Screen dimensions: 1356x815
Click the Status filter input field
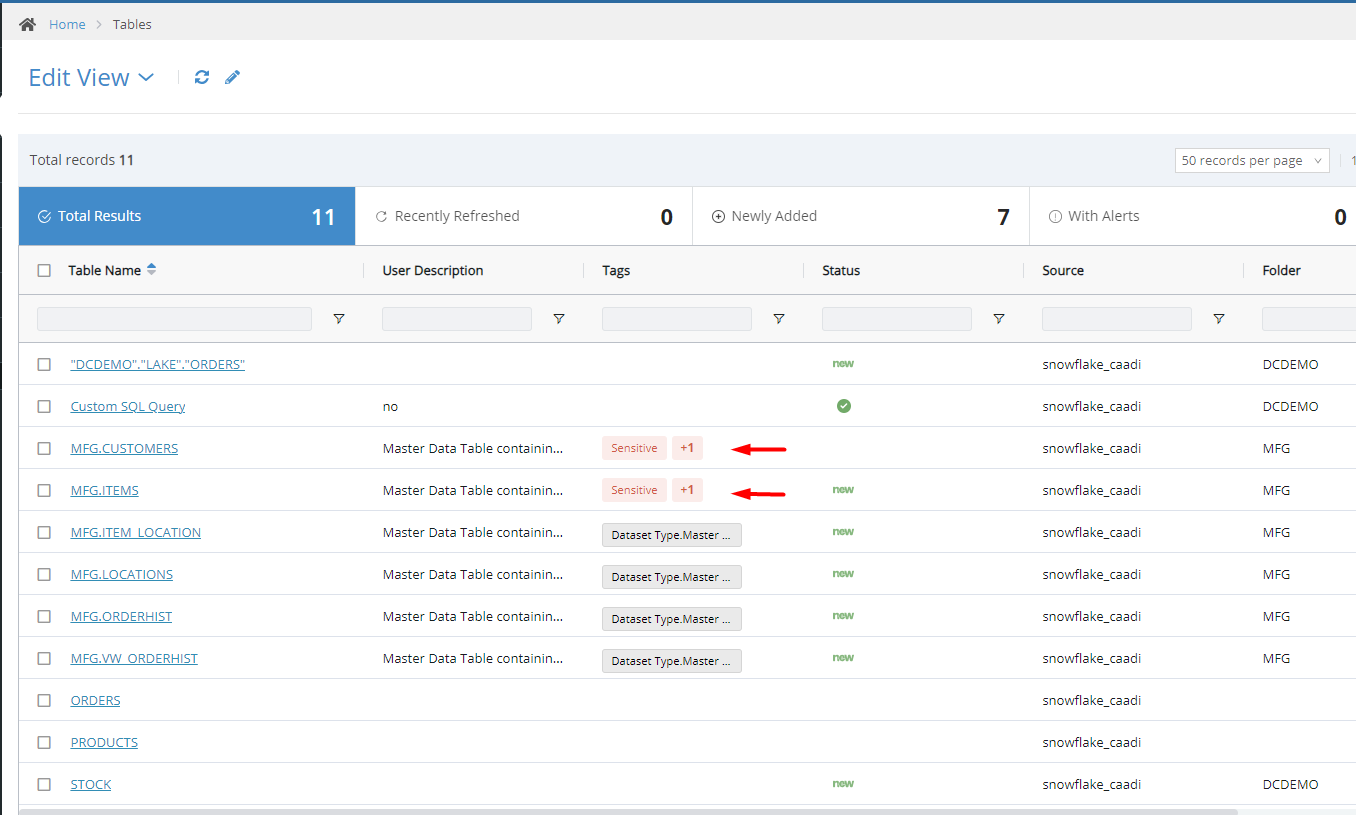897,319
